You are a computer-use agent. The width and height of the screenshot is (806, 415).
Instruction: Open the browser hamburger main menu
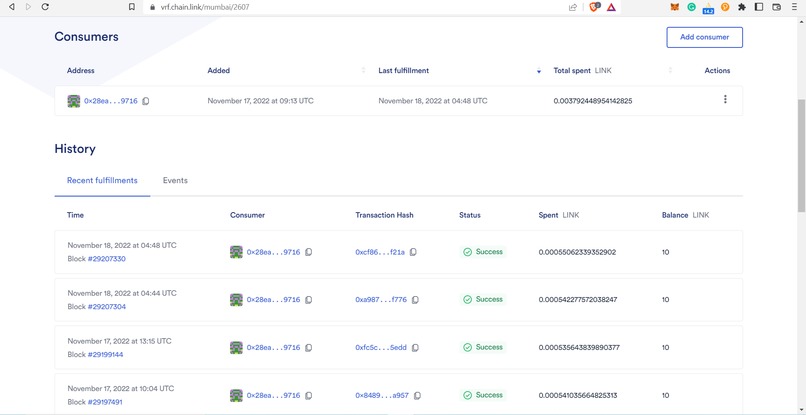click(x=795, y=7)
